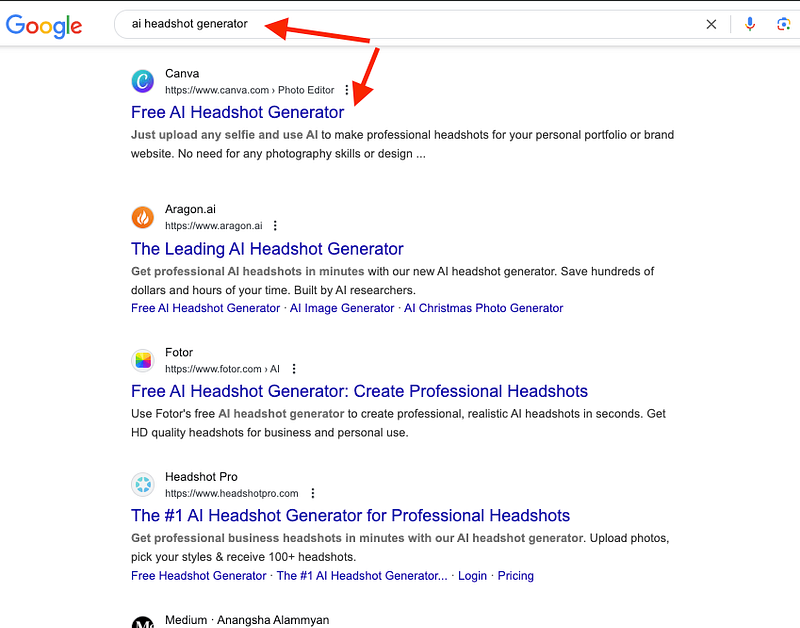Open more options for Fotor result
The image size is (800, 628).
294,369
